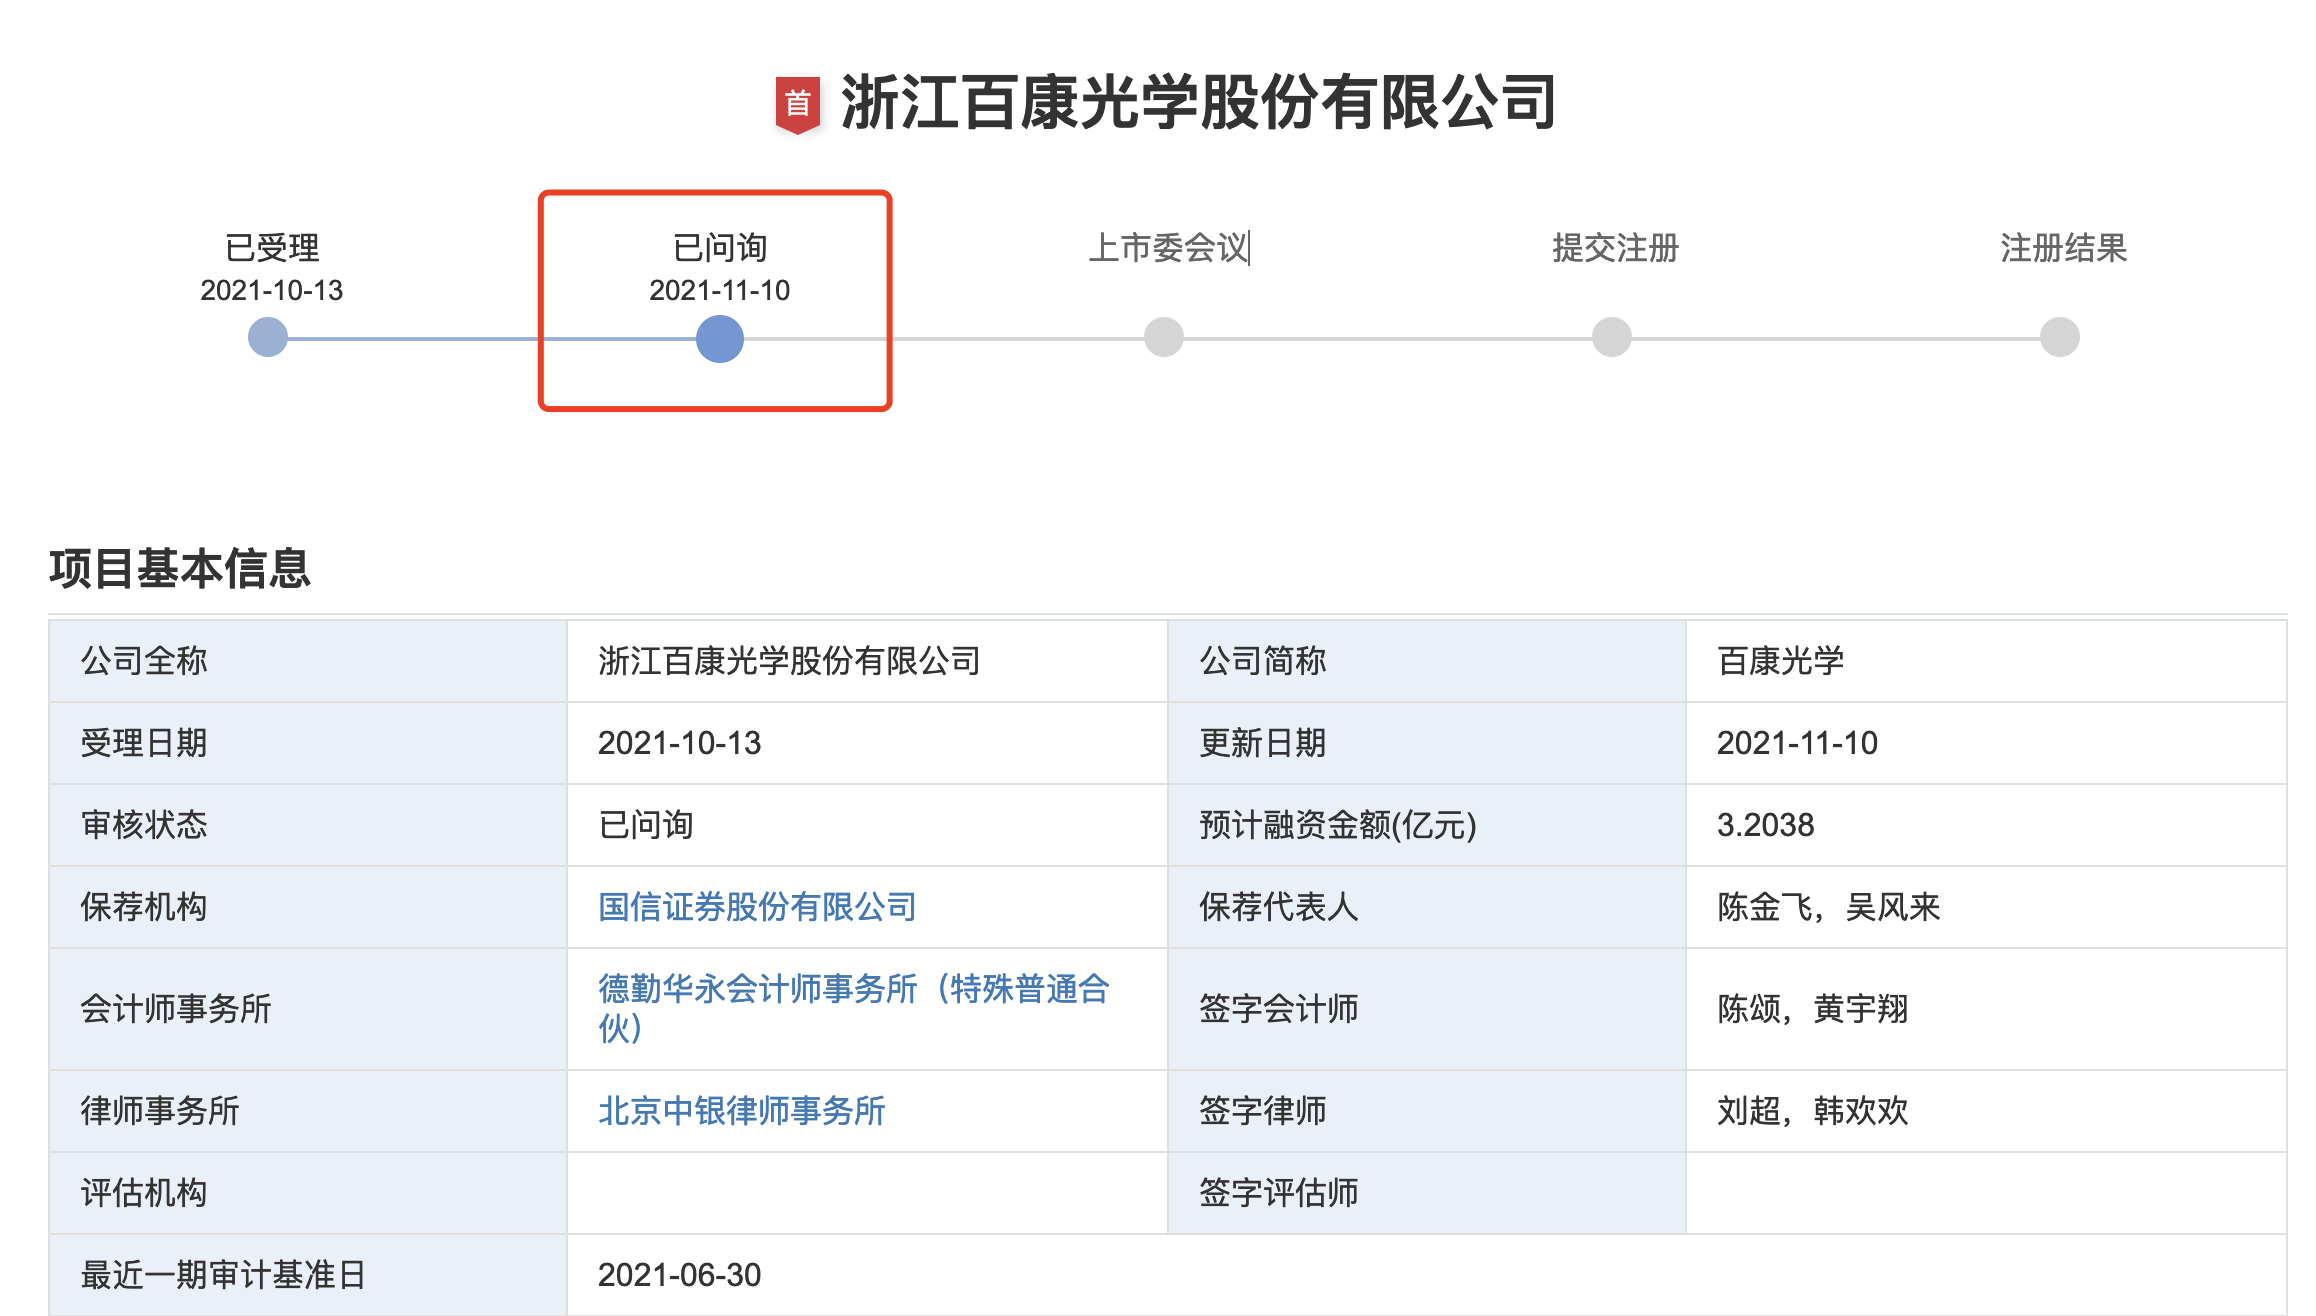
Task: Click the 保荐机构 label cell
Action: pos(308,907)
